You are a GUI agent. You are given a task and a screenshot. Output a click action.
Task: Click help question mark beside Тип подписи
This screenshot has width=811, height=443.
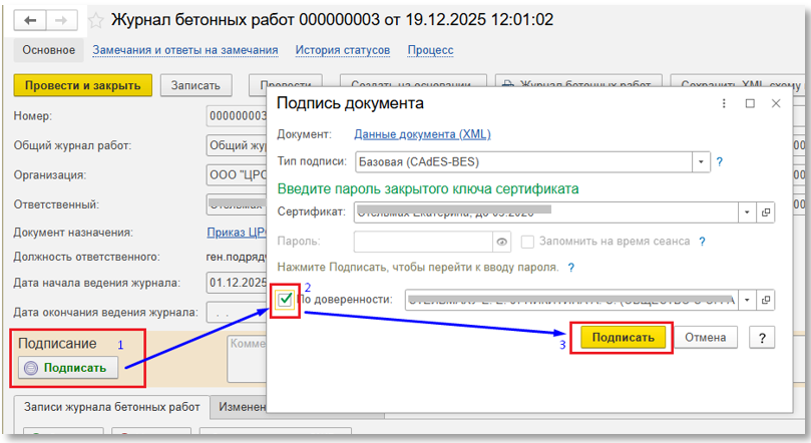(719, 161)
